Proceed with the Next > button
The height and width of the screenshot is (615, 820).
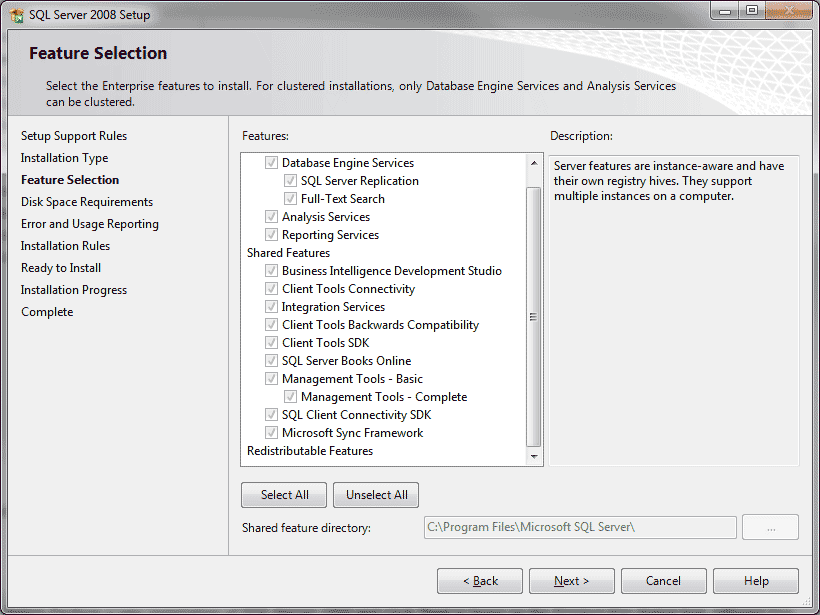(572, 581)
